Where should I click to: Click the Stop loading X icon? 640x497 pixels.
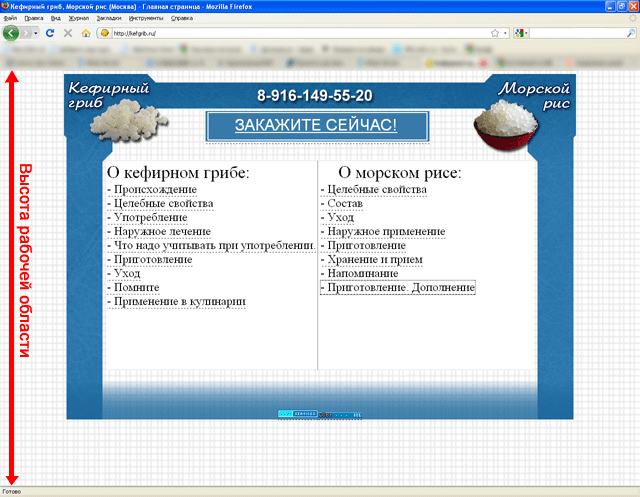(x=67, y=33)
